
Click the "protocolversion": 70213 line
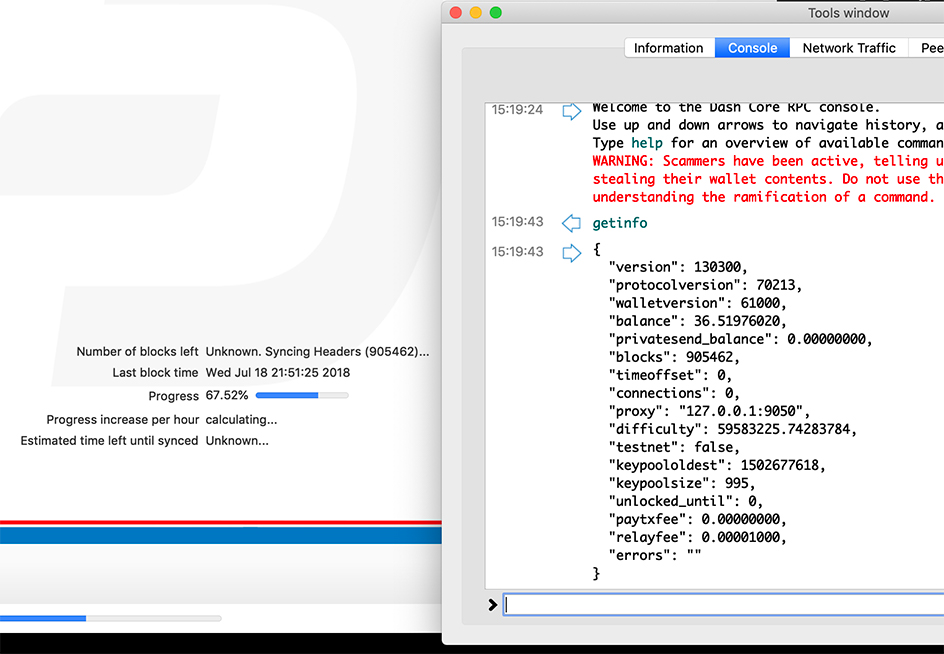(x=705, y=285)
